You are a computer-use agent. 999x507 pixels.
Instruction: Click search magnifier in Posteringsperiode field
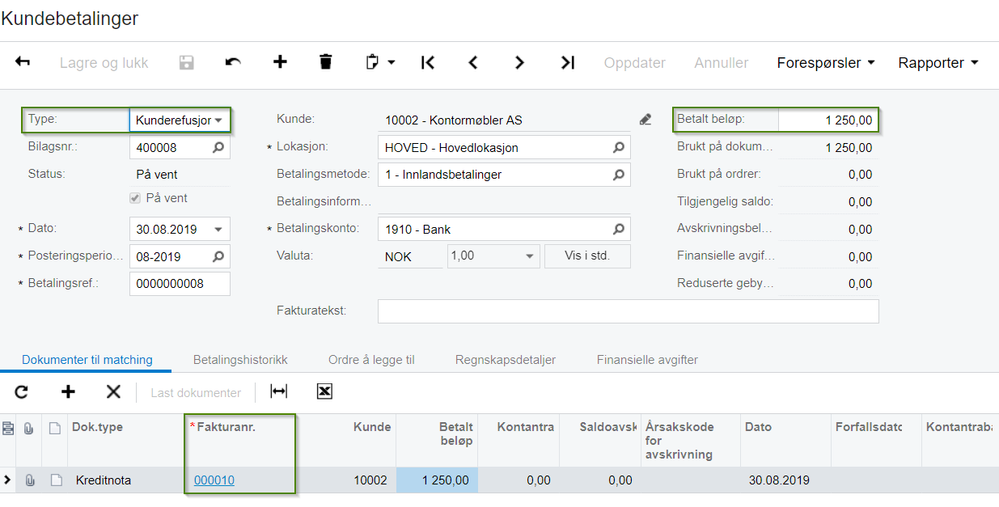tap(218, 257)
